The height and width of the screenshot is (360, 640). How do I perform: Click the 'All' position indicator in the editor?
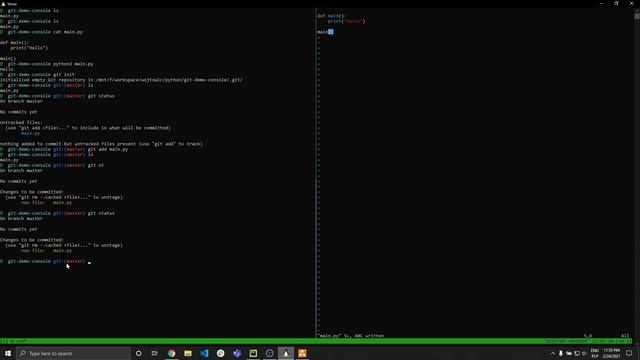625,336
